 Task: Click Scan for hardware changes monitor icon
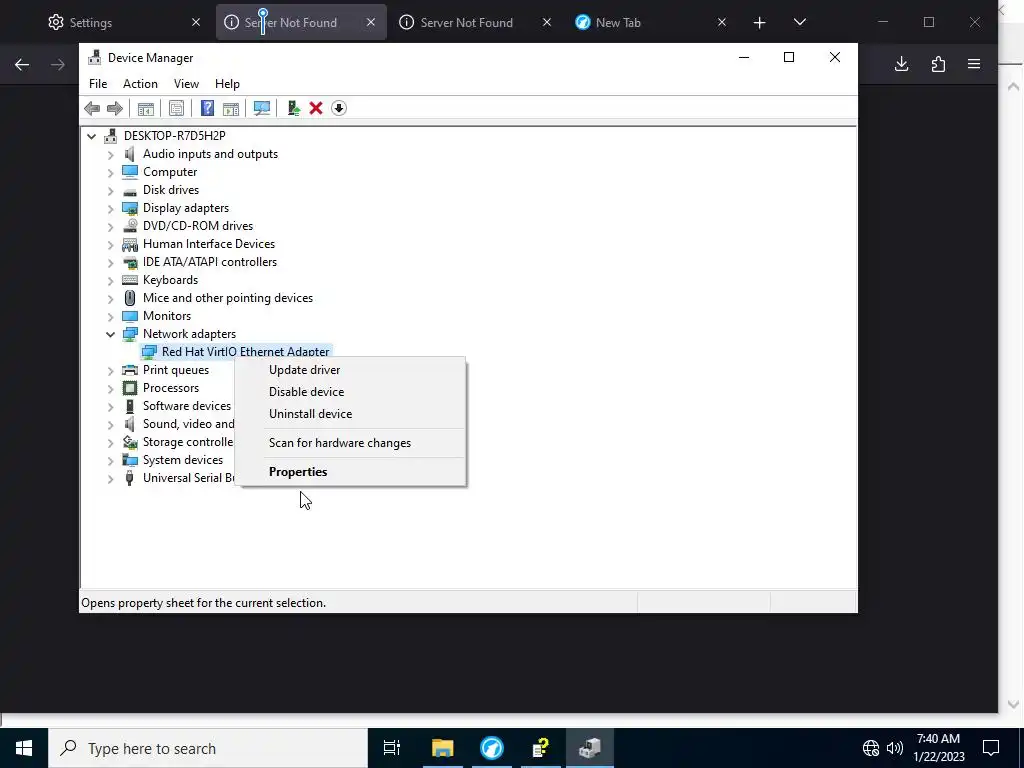point(262,108)
